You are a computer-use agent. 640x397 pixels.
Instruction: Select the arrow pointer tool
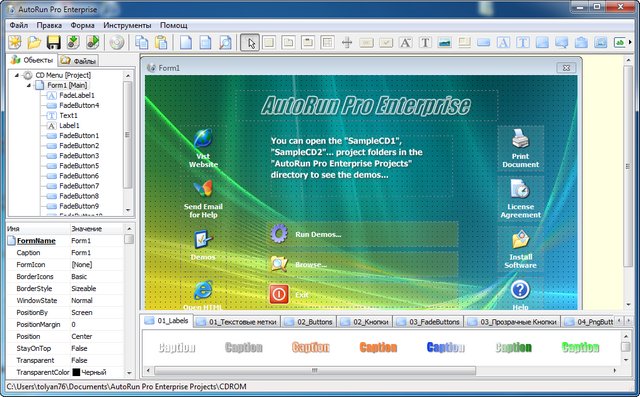(250, 42)
